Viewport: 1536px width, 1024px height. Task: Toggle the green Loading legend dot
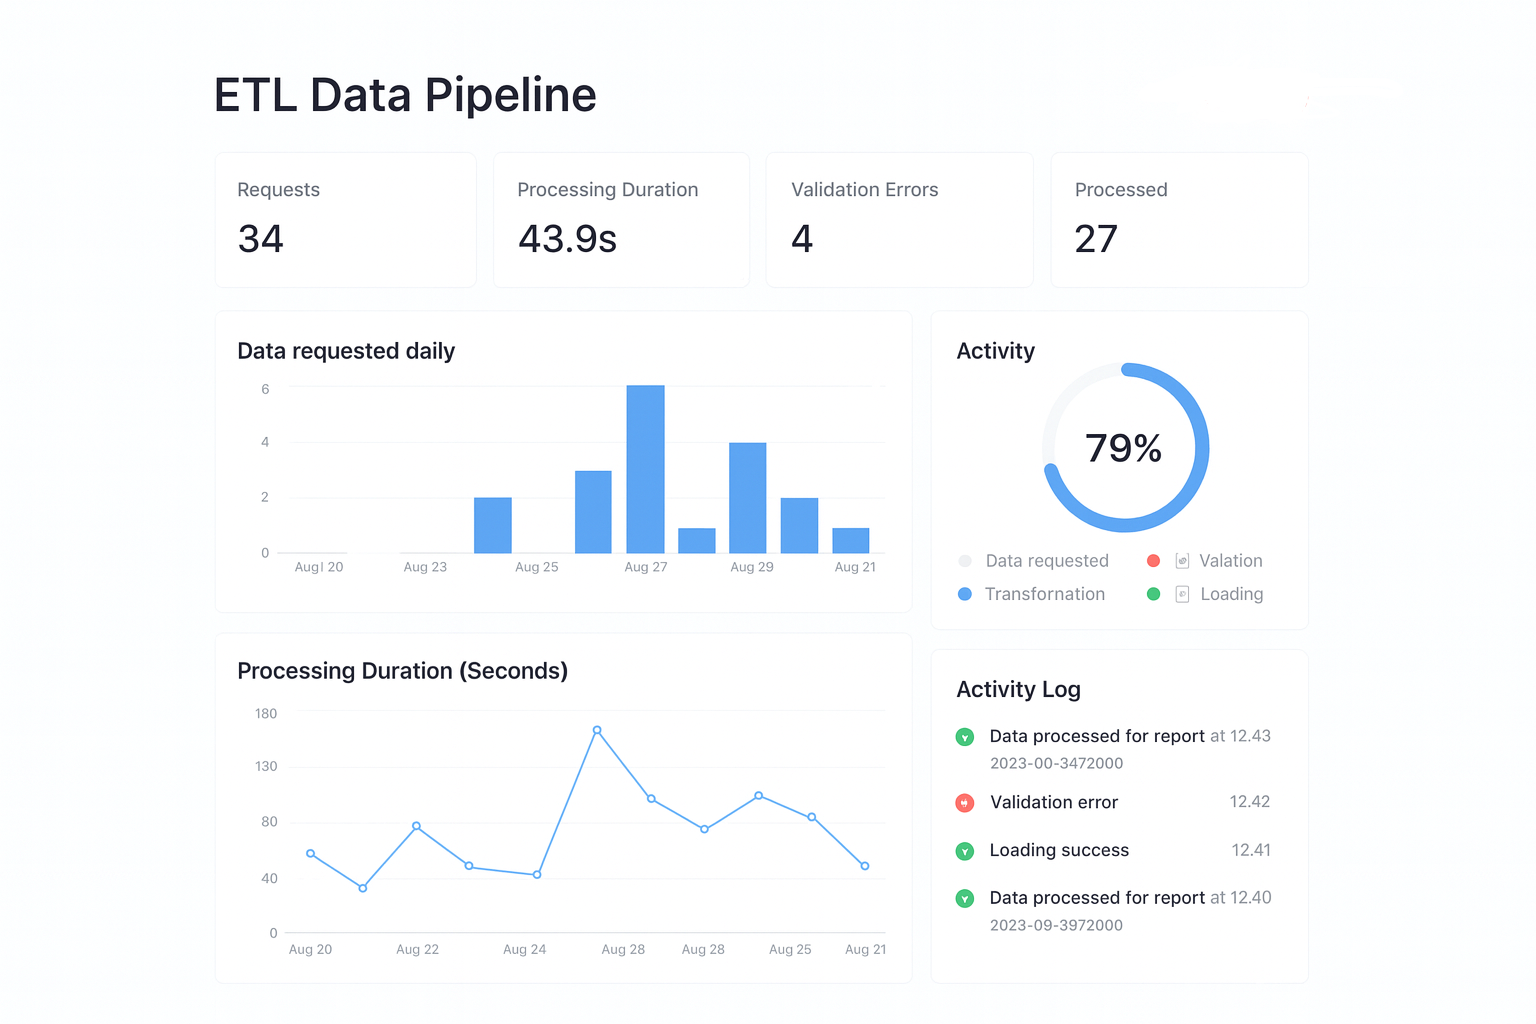click(1153, 594)
